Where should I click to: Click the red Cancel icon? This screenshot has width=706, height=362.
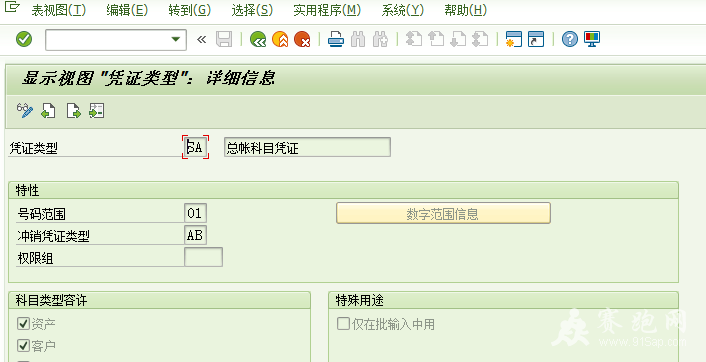[x=302, y=40]
